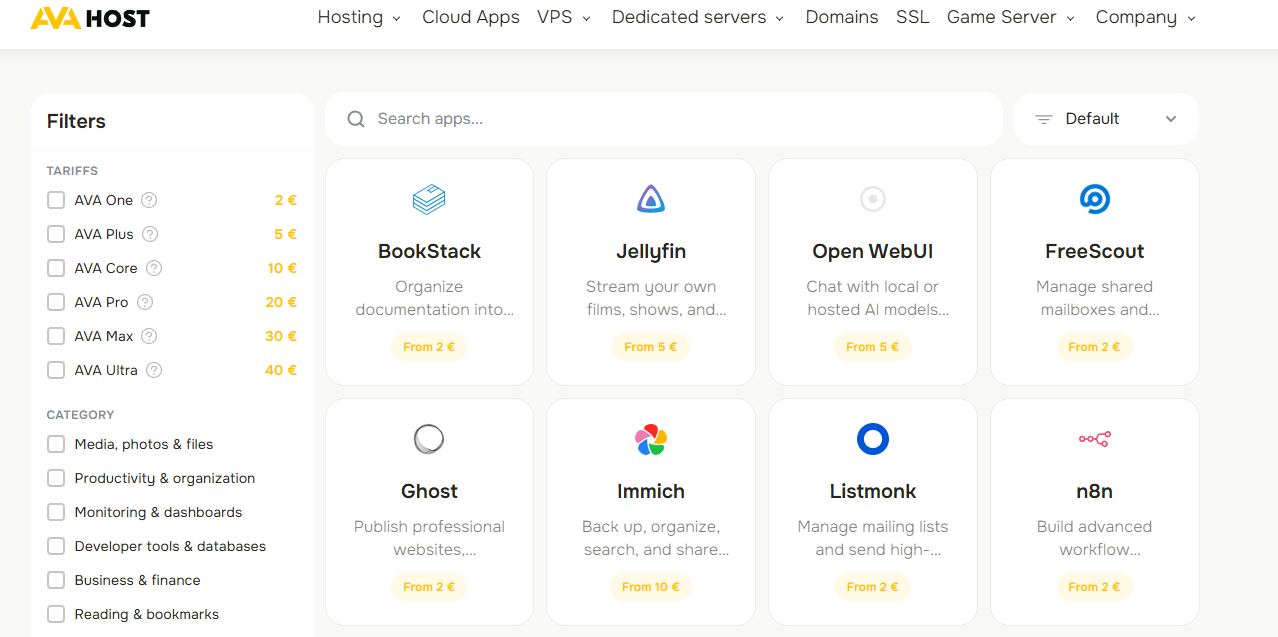1278x637 pixels.
Task: Click the Immich pinwheel icon
Action: pos(651,439)
